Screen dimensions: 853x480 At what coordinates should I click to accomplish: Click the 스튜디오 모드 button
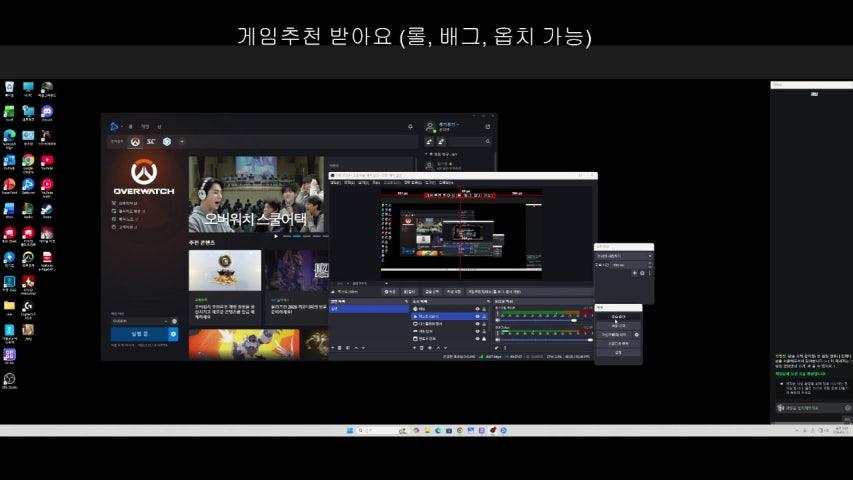pyautogui.click(x=619, y=343)
